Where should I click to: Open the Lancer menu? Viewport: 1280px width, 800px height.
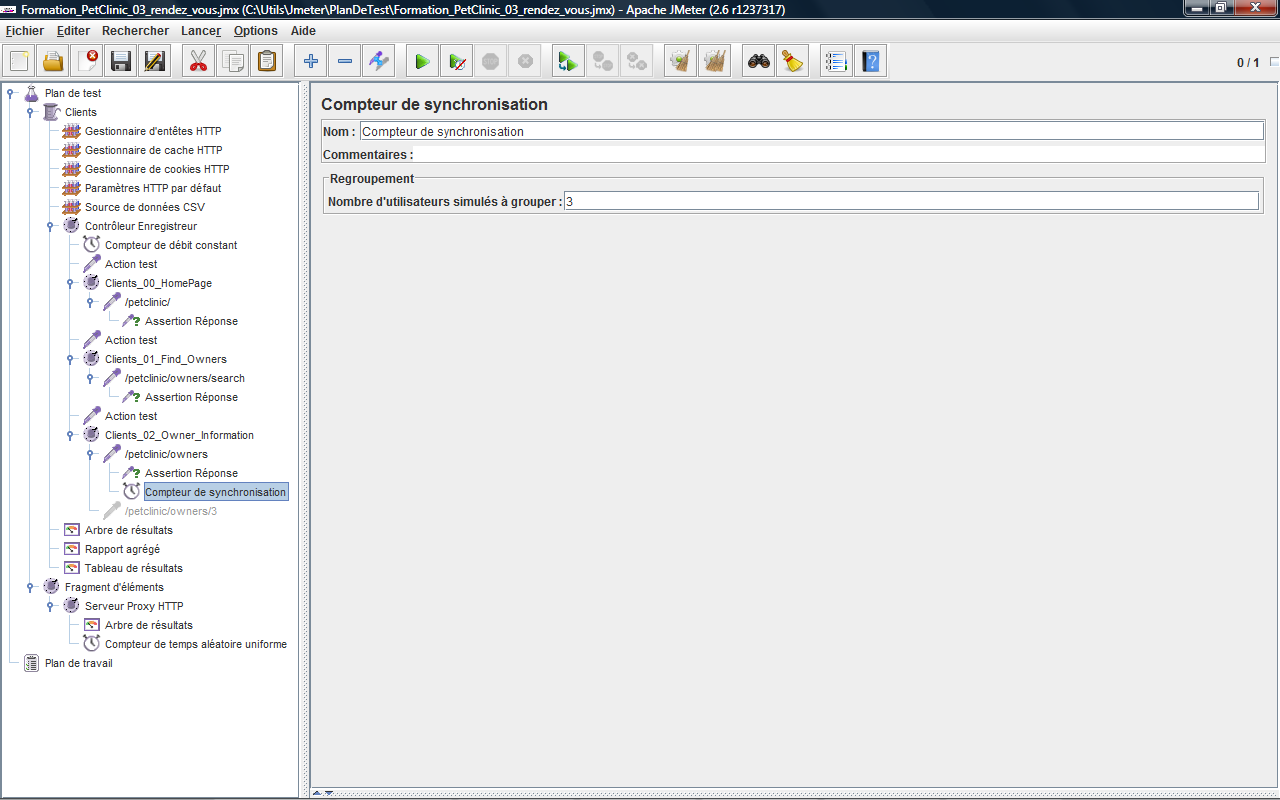point(201,31)
